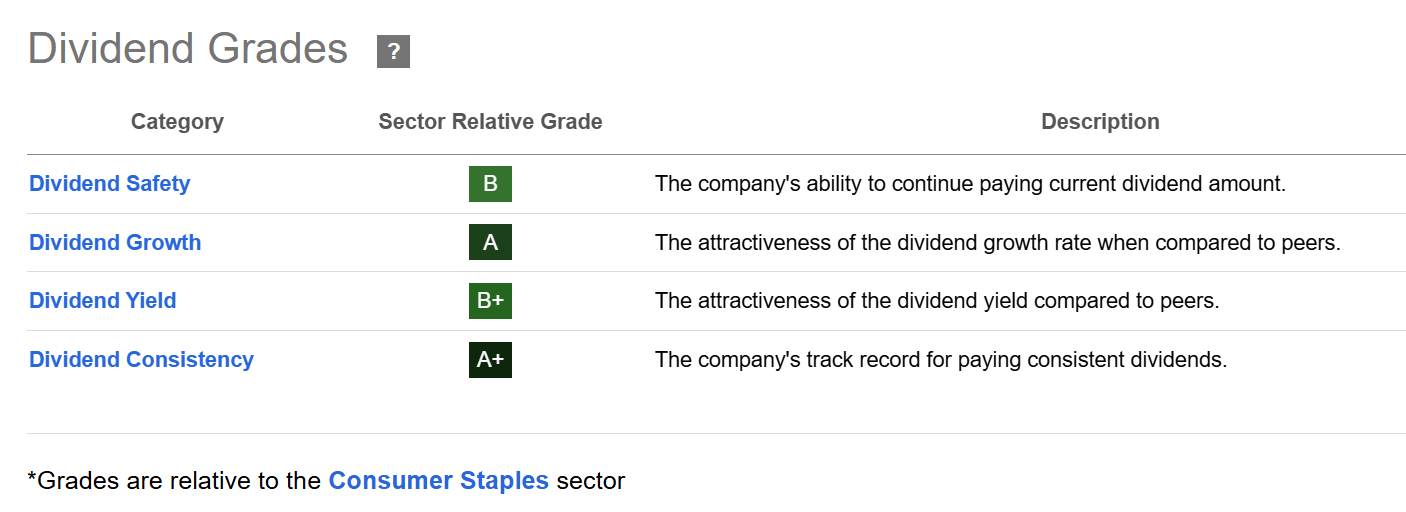This screenshot has height=512, width=1406.
Task: Click the dividend growth rate description text
Action: click(x=997, y=243)
